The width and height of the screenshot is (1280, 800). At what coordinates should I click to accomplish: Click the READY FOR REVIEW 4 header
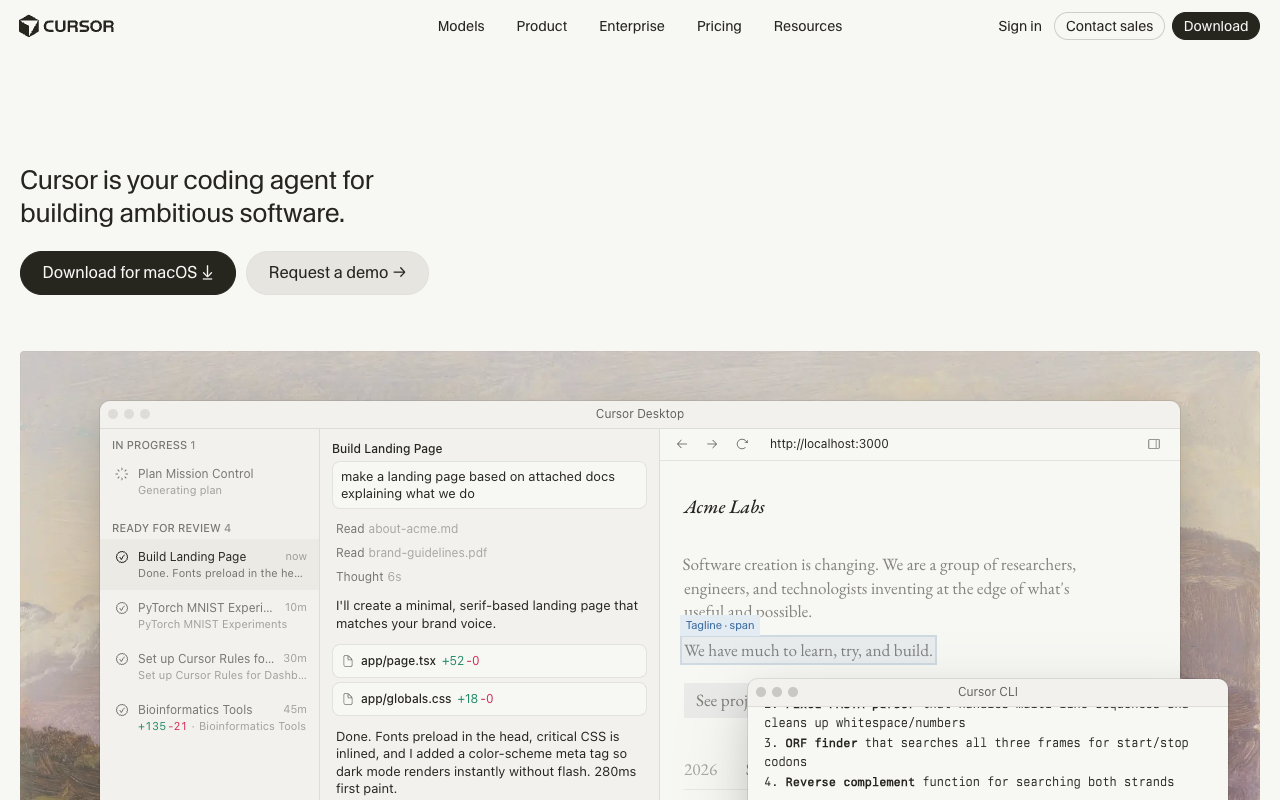pos(171,528)
